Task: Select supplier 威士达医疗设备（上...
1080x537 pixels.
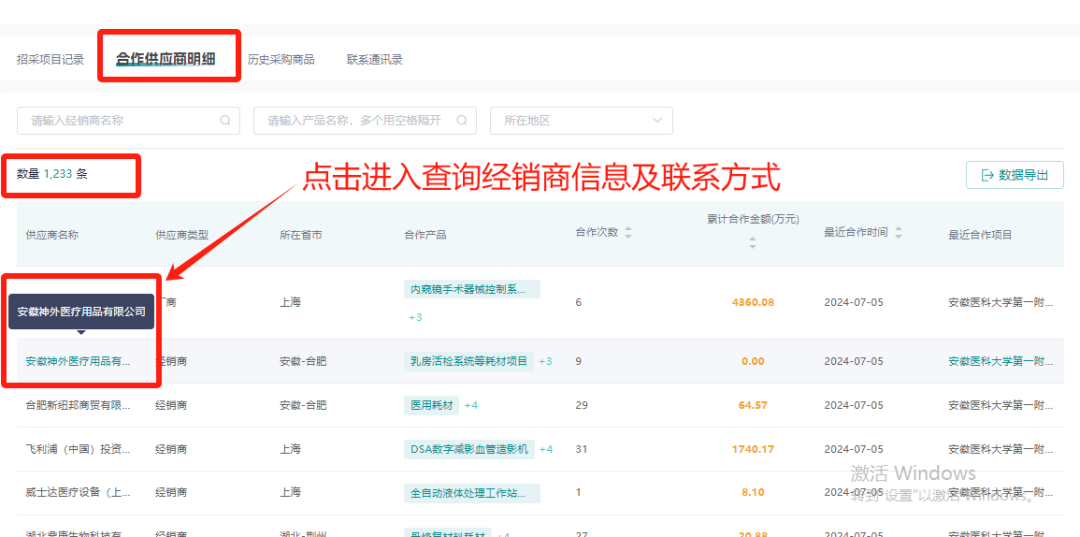Action: (78, 493)
